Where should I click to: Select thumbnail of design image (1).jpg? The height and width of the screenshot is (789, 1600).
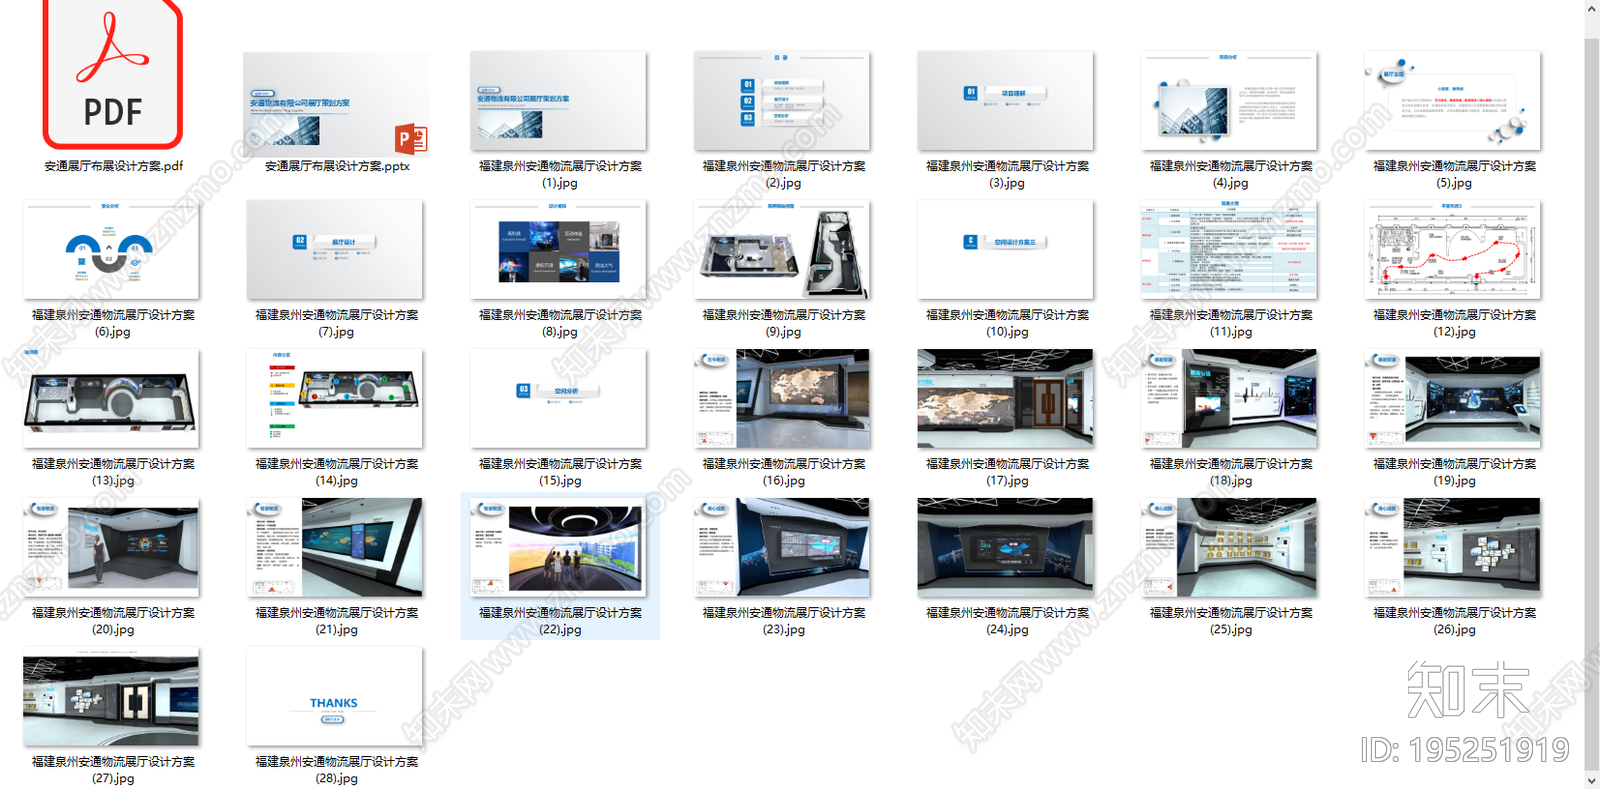coord(558,101)
